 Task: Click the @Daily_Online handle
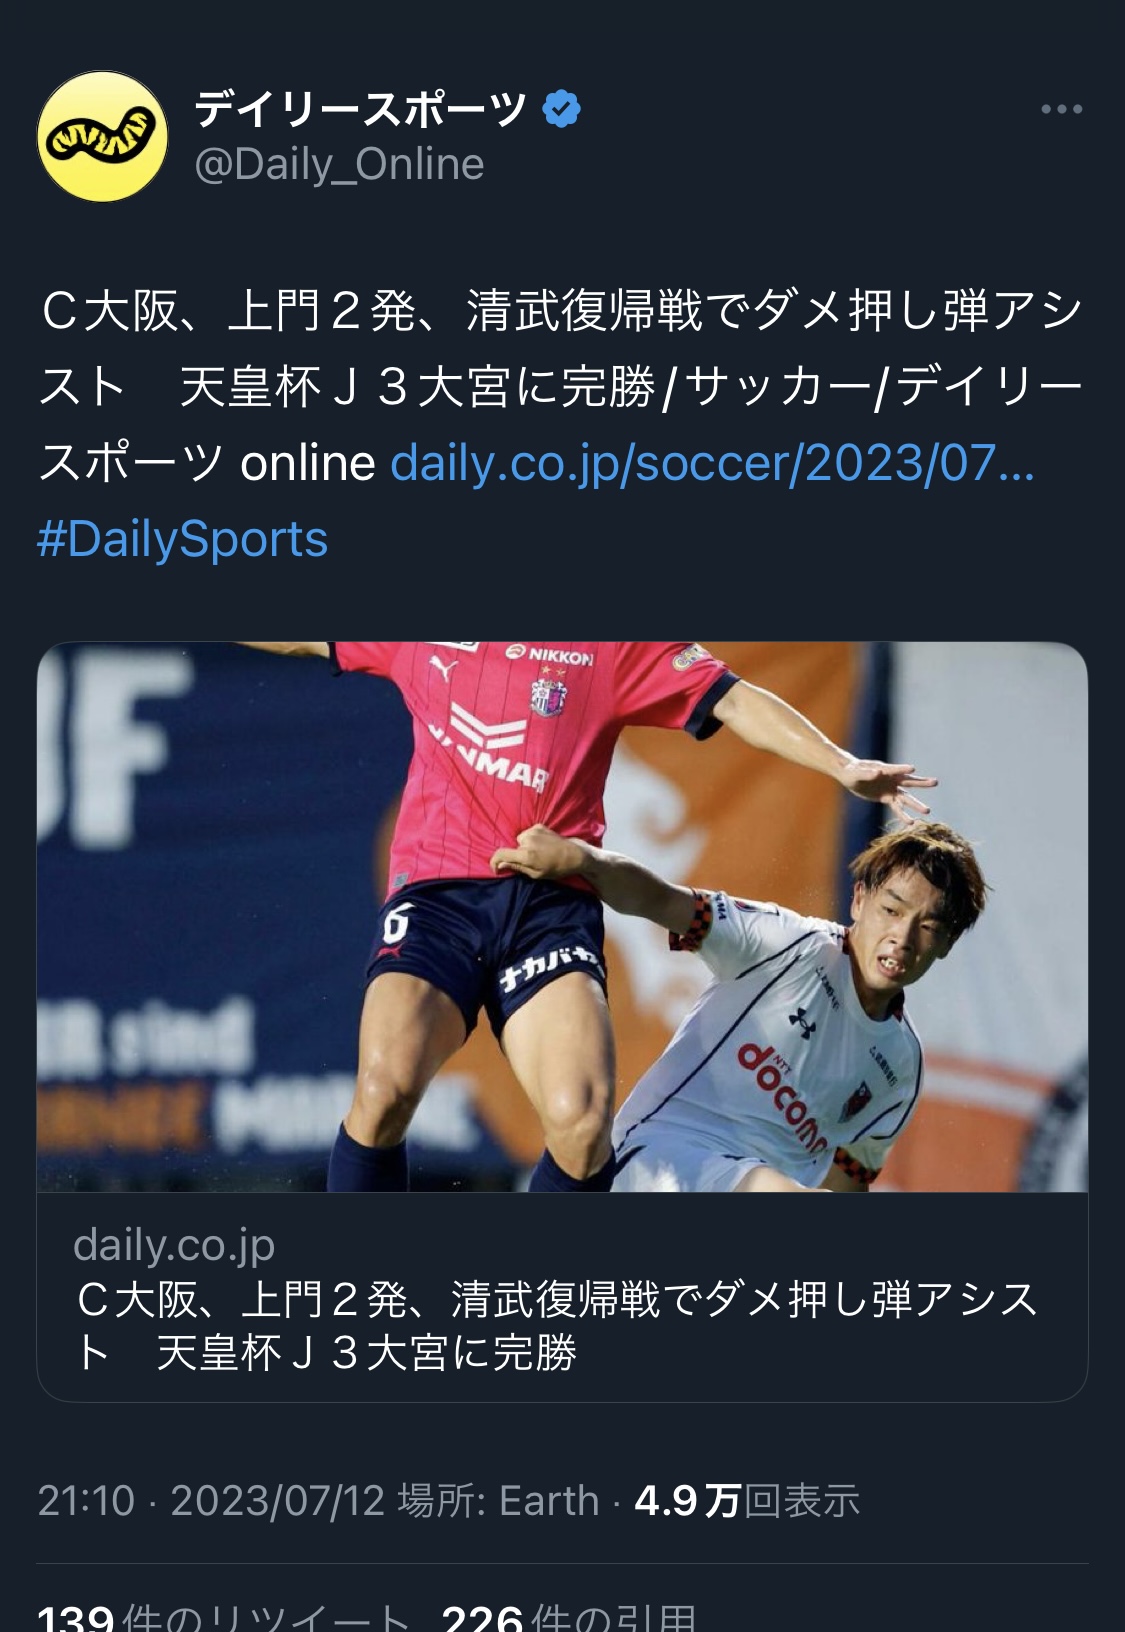(x=339, y=164)
